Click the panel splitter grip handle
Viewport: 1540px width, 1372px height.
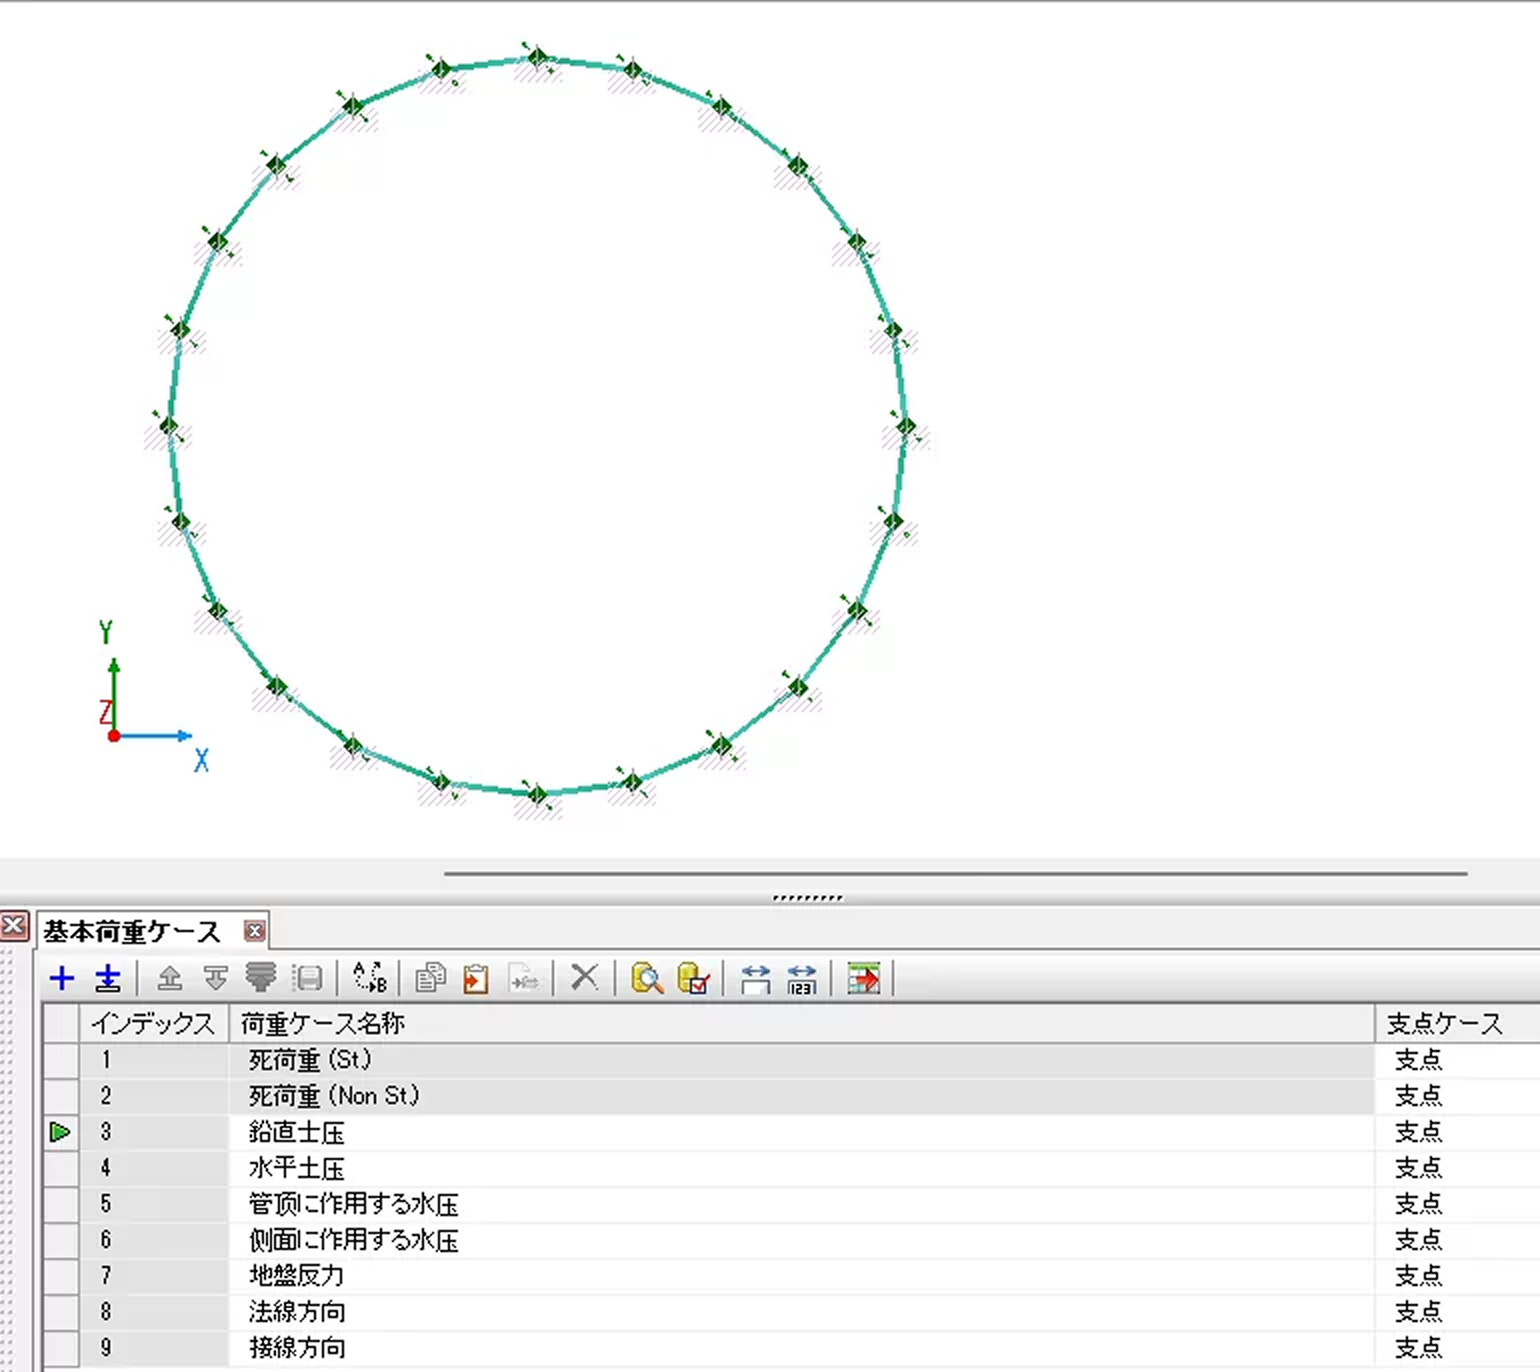tap(807, 898)
